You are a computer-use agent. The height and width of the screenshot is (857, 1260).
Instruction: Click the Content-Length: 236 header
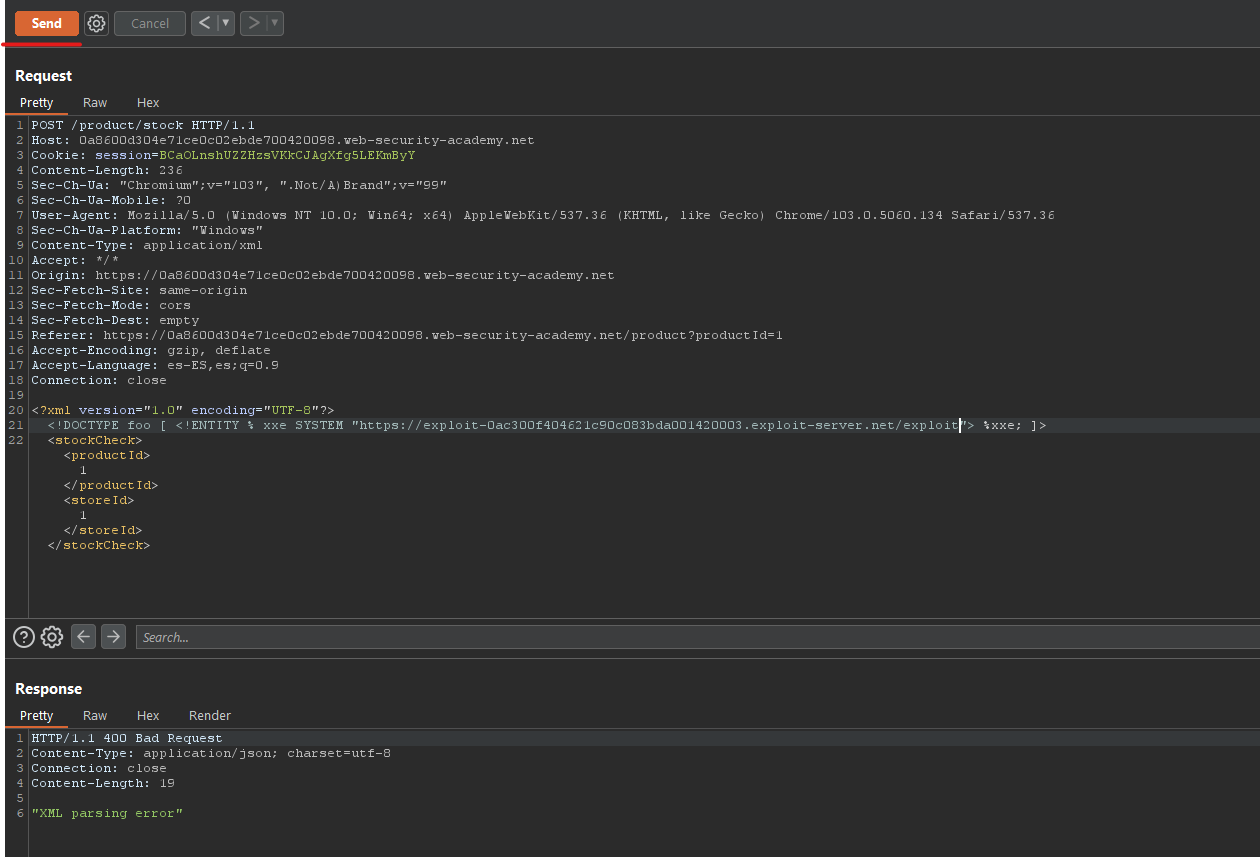[x=107, y=170]
